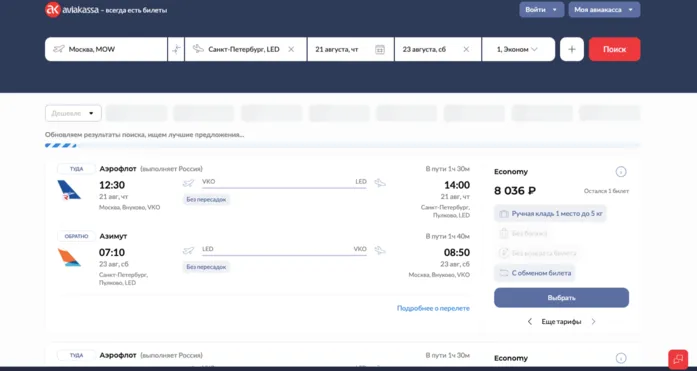
Task: Click the Азимут airline tail logo
Action: [69, 257]
